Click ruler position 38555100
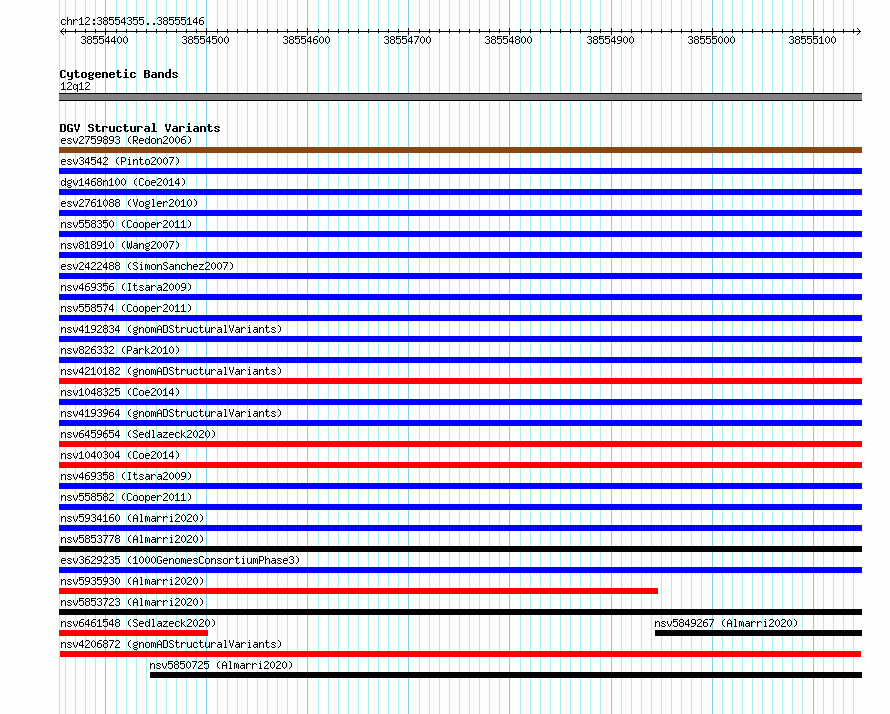890x714 pixels. tap(812, 40)
